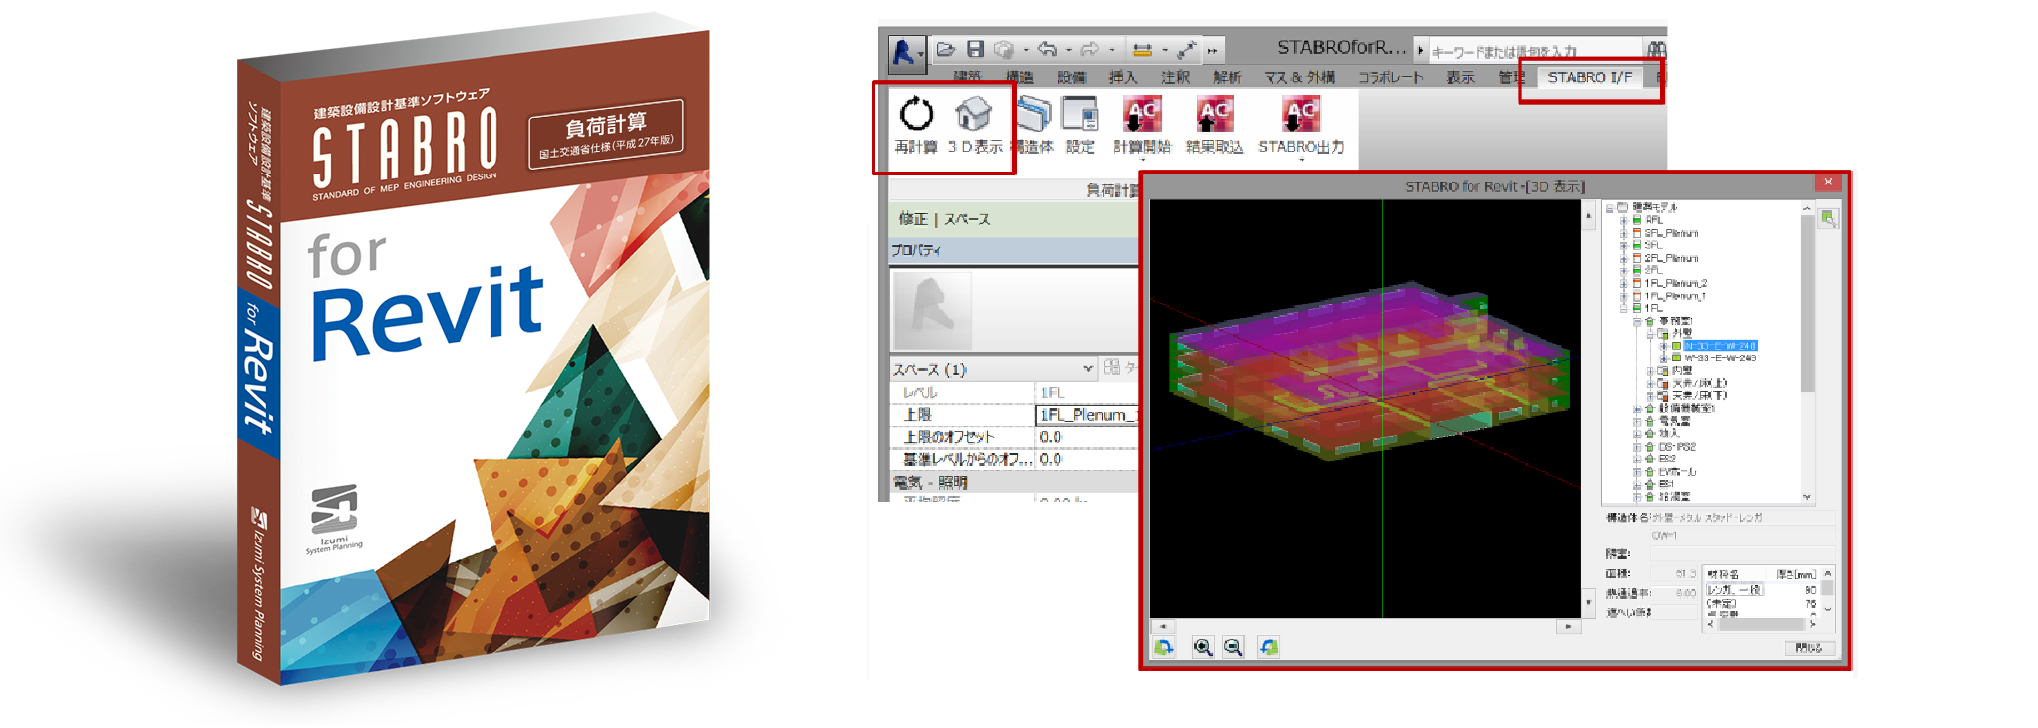Click the Open folder icon in quick access toolbar

click(946, 49)
